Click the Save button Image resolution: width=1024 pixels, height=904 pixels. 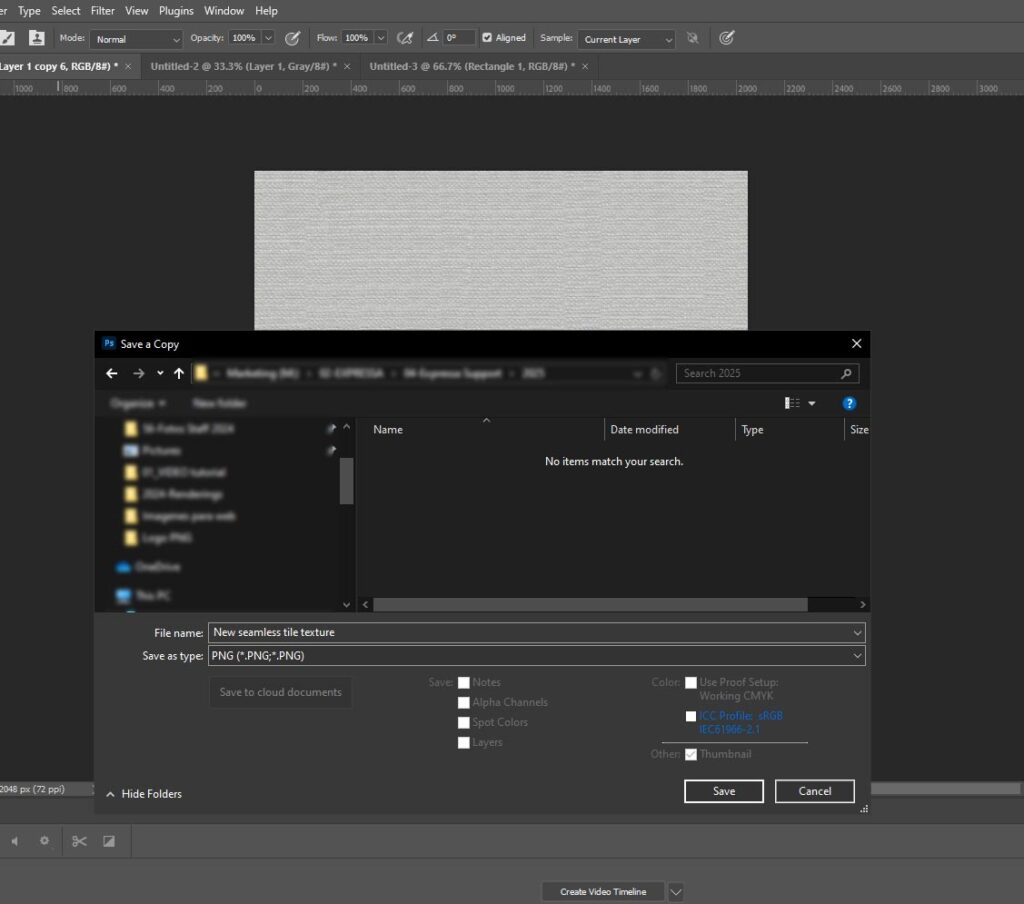[x=724, y=791]
